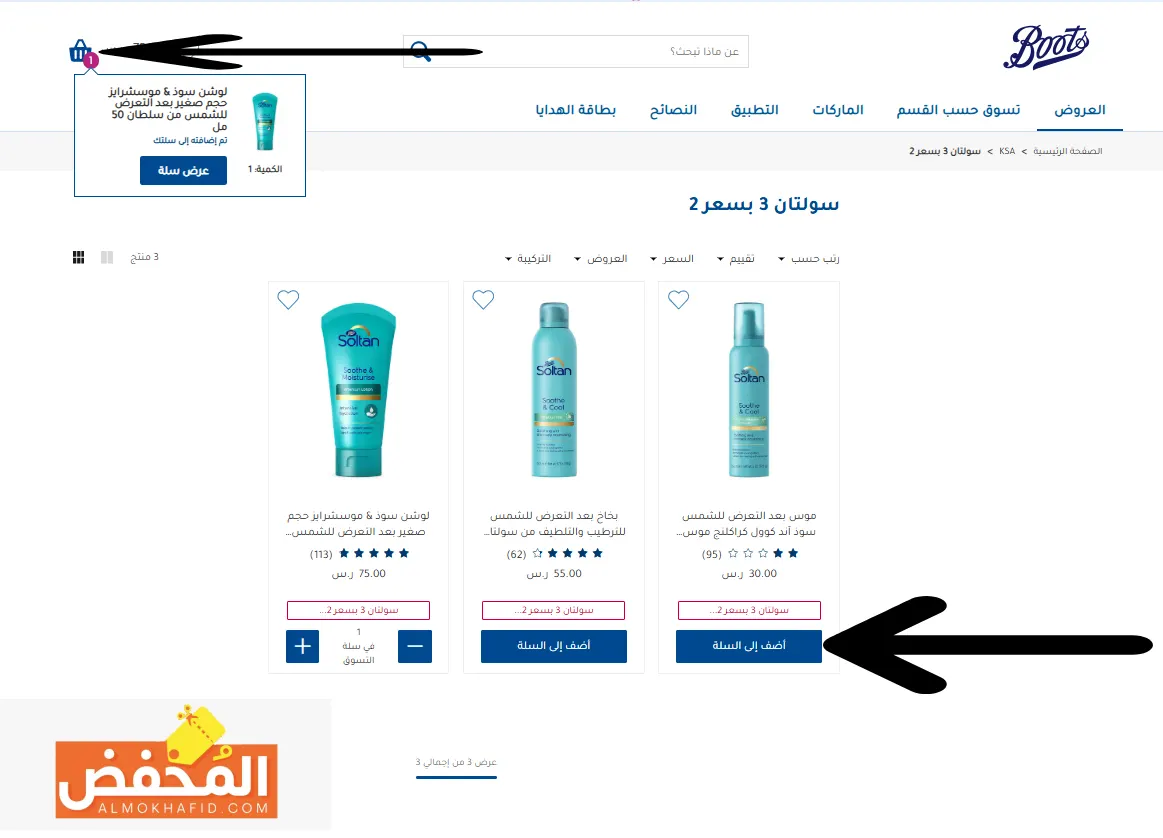The image size is (1163, 838).
Task: Favorite the Soltan spray with heart icon
Action: pos(483,300)
